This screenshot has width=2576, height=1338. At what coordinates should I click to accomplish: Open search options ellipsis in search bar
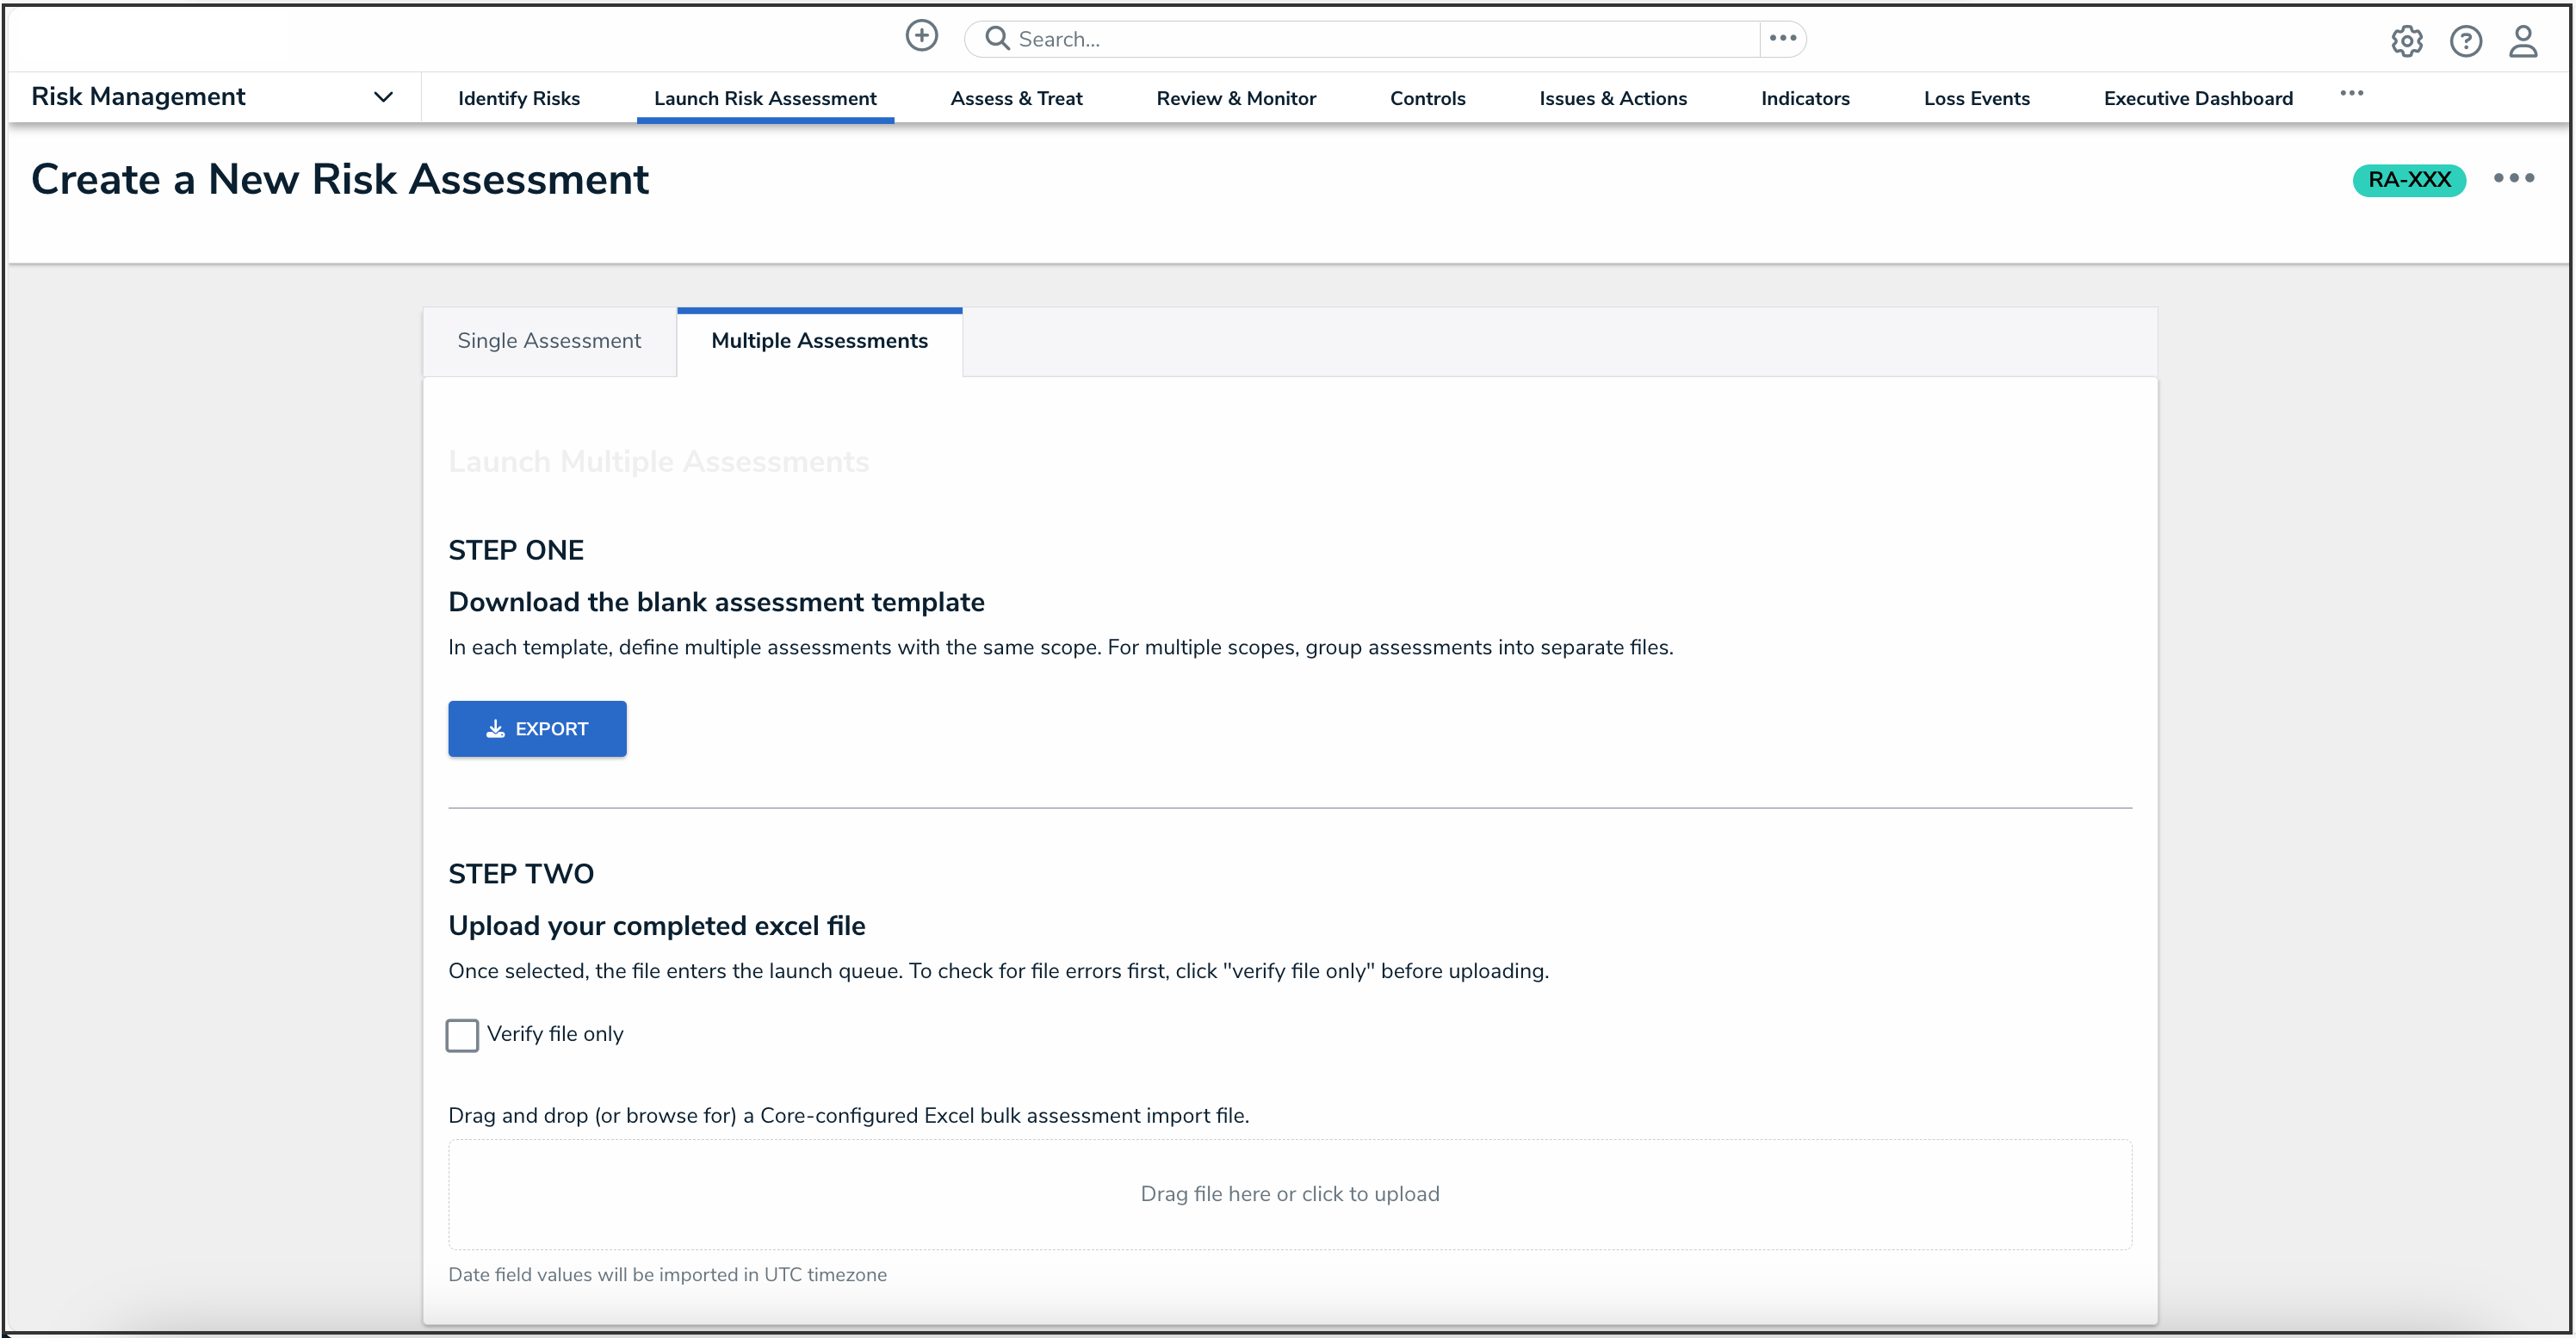point(1782,39)
